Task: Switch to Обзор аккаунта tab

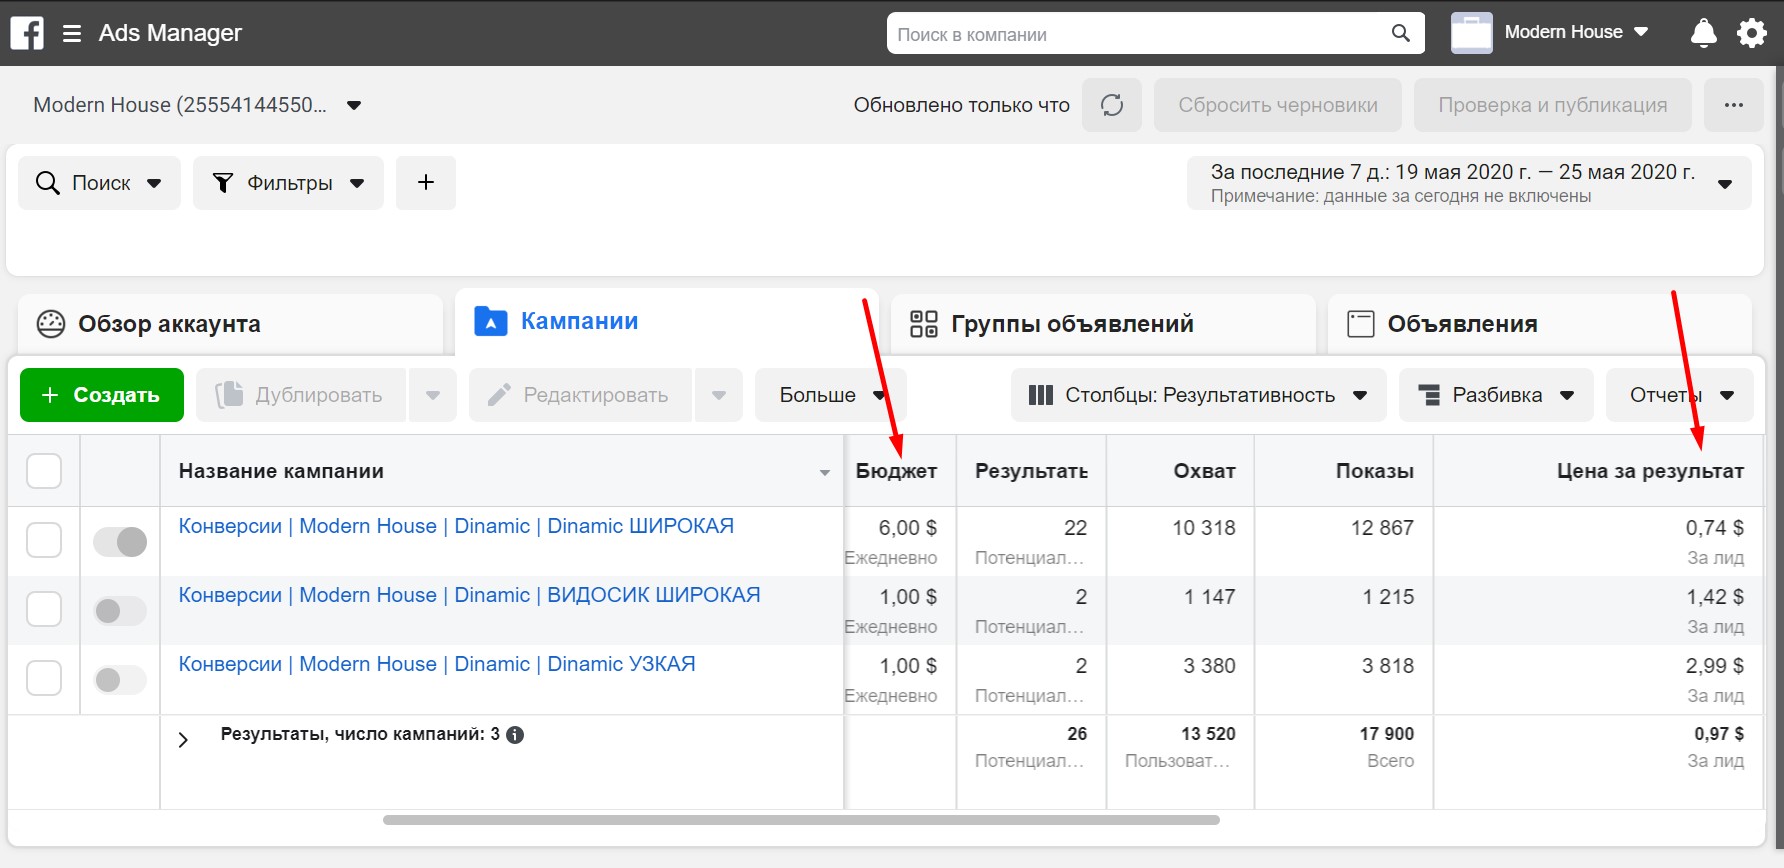Action: pyautogui.click(x=230, y=324)
